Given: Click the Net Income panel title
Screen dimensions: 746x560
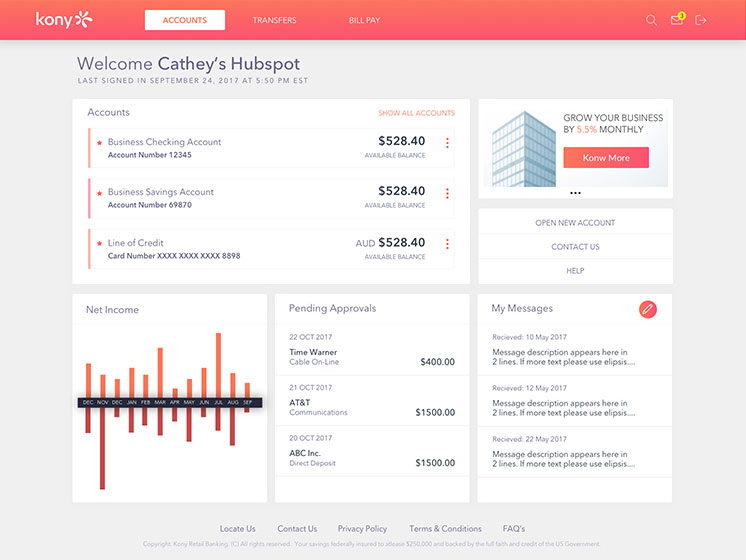Looking at the screenshot, I should (x=112, y=310).
